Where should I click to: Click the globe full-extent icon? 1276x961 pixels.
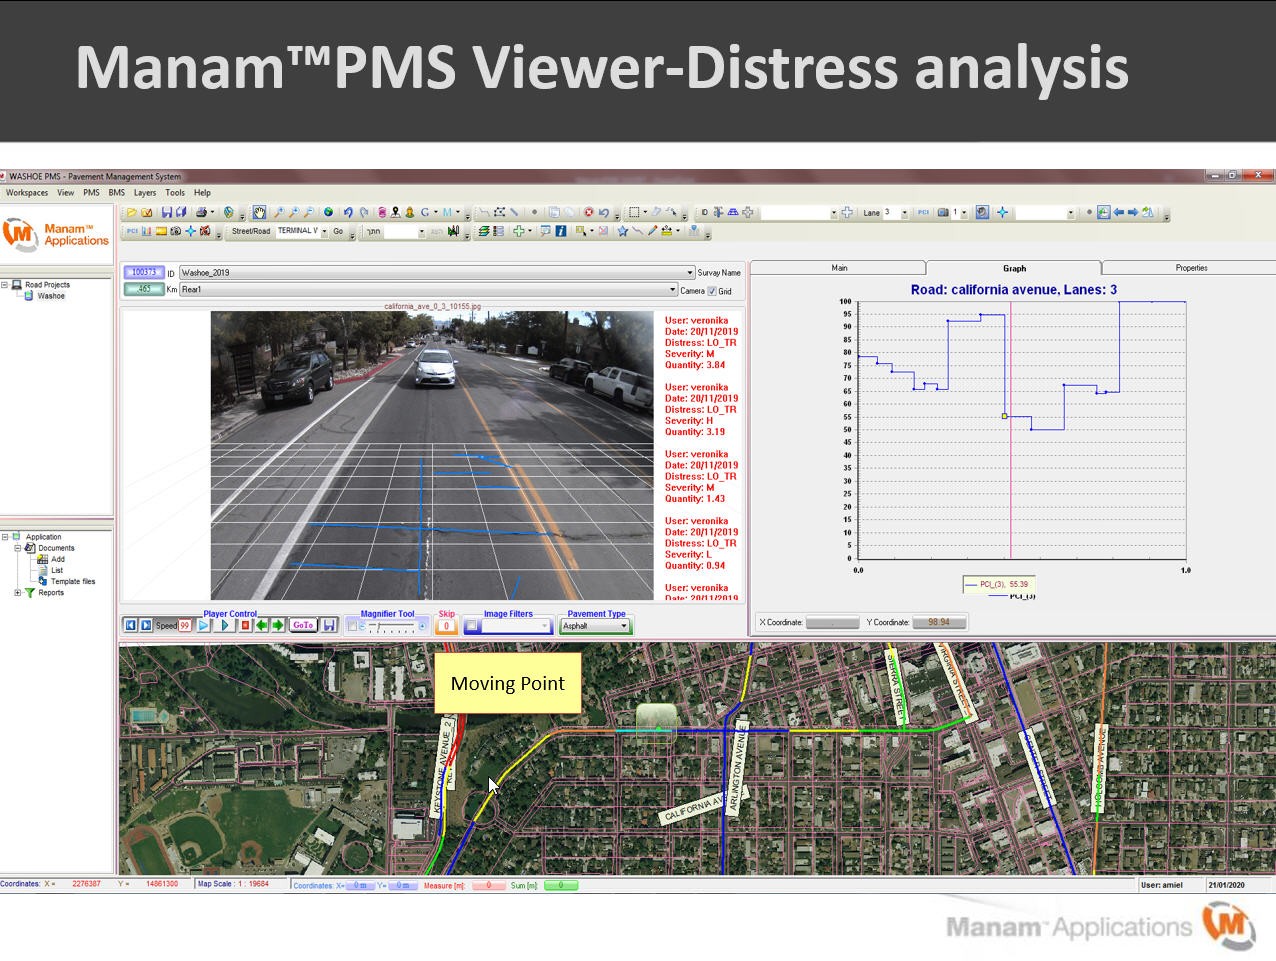point(328,213)
